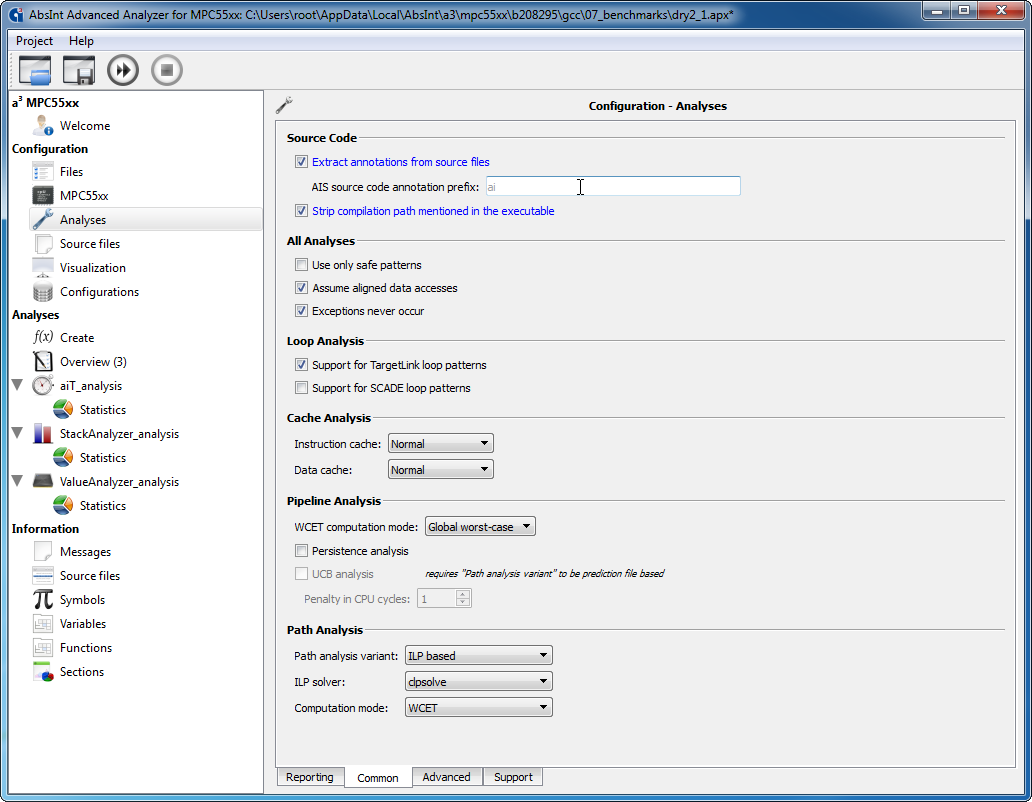Click the aiT_analysis stopwatch icon
The width and height of the screenshot is (1032, 802).
(x=43, y=386)
